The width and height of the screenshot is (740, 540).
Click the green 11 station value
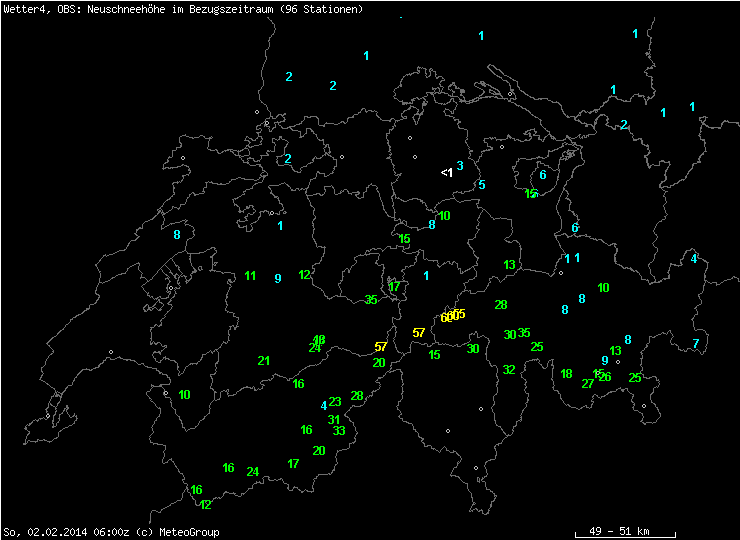coord(250,276)
